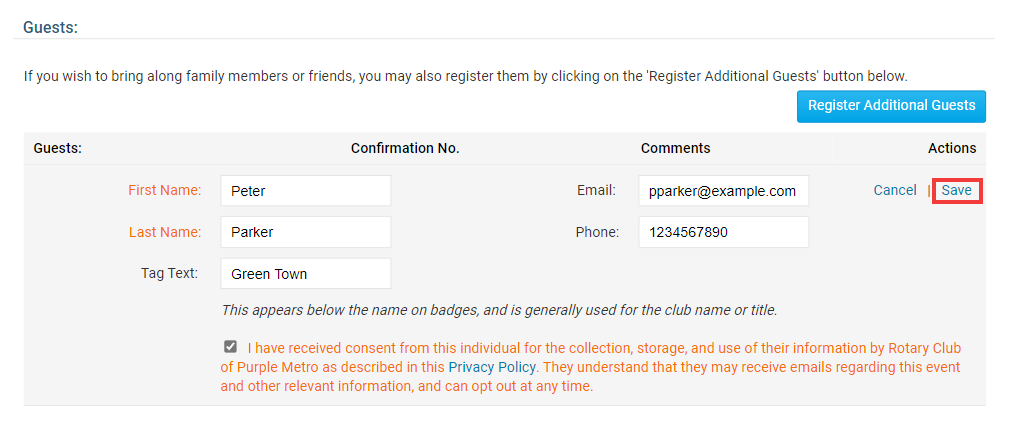
Task: Focus the First Name field containing Peter
Action: click(305, 191)
